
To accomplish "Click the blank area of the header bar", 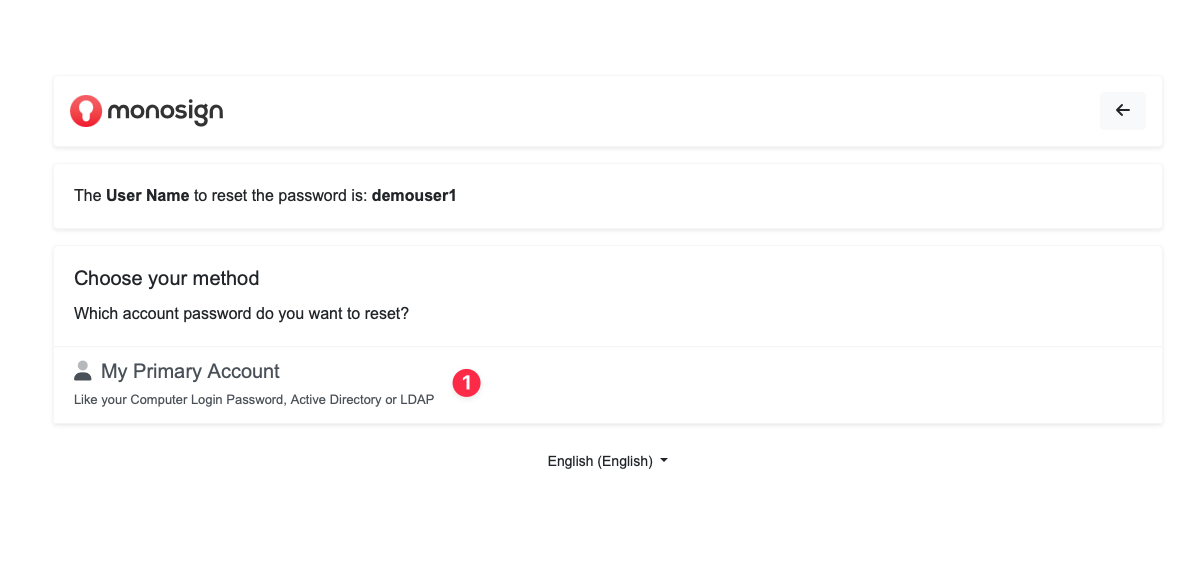I will point(650,111).
